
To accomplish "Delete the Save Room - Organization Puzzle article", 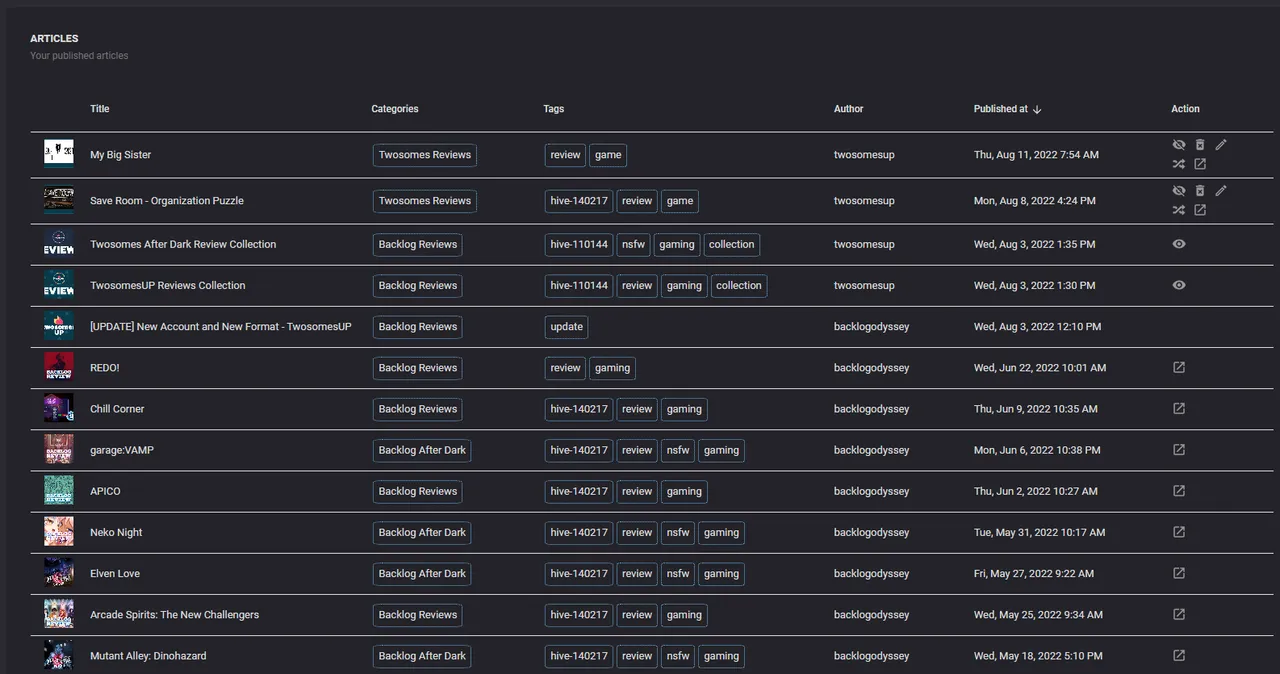I will [1200, 191].
